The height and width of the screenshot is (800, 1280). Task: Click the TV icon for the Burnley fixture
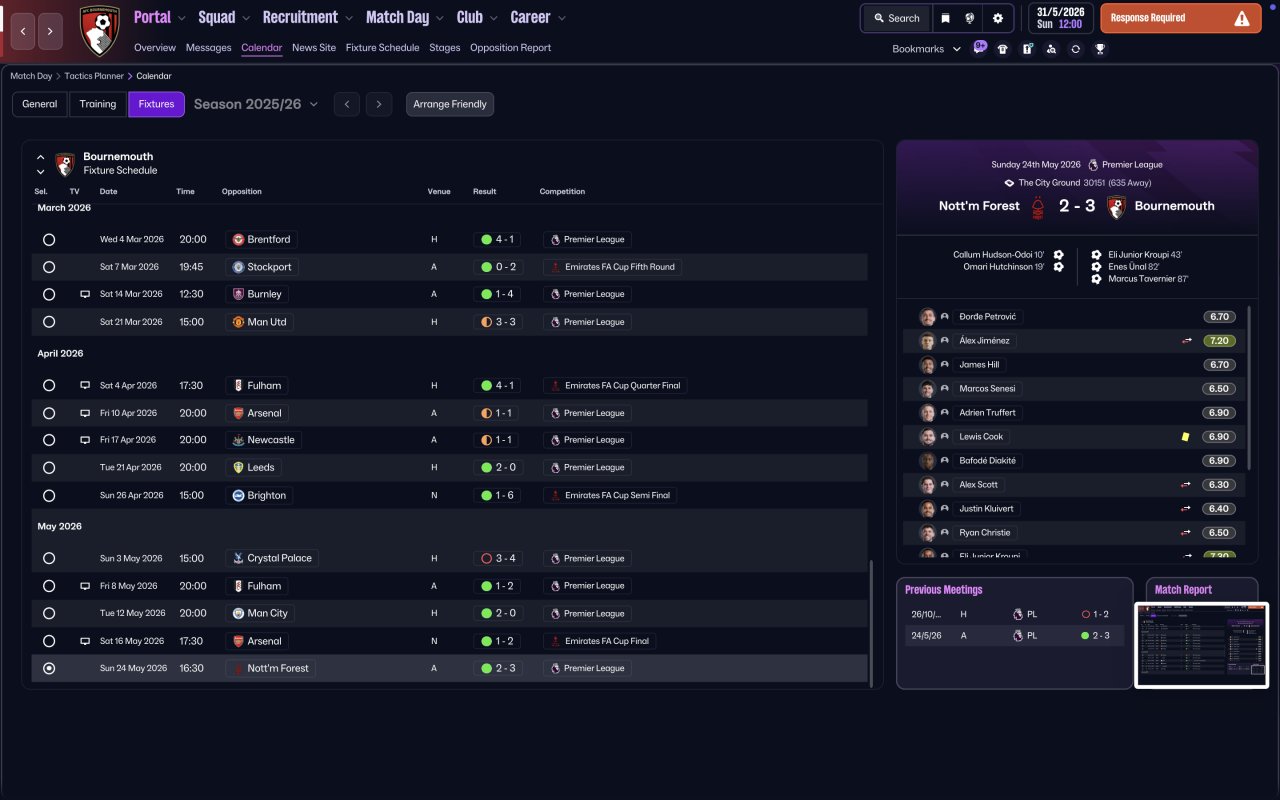[x=85, y=294]
